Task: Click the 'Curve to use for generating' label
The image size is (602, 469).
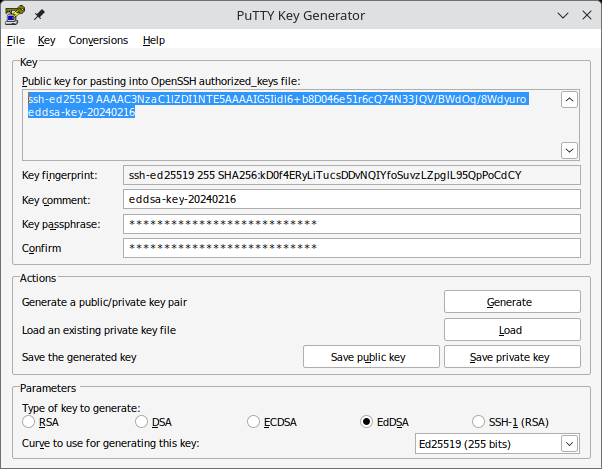Action: tap(111, 443)
